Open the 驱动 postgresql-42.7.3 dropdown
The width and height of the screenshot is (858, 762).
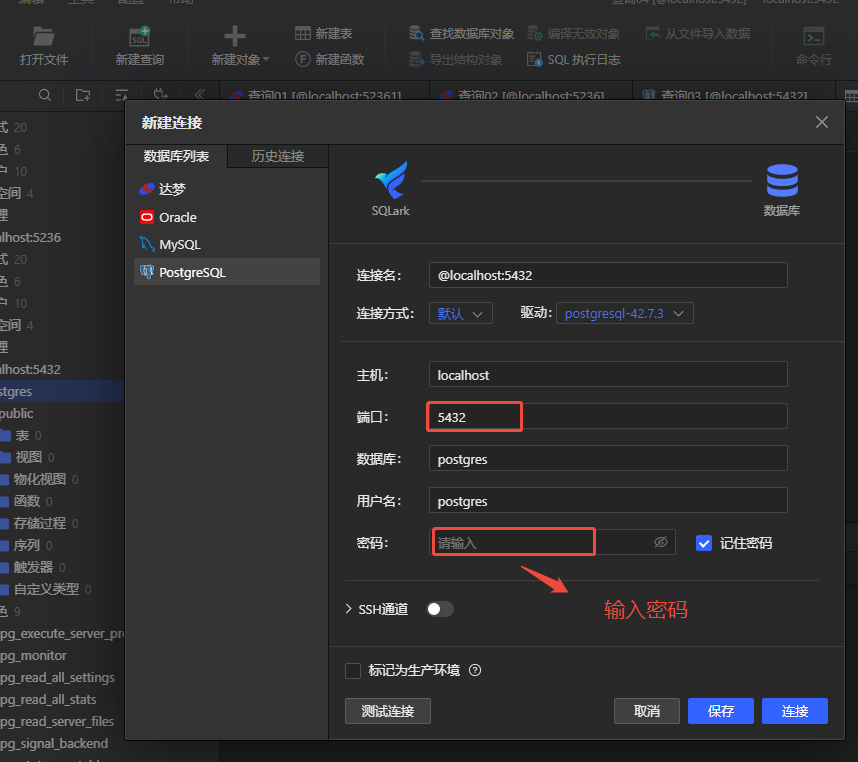tap(624, 313)
